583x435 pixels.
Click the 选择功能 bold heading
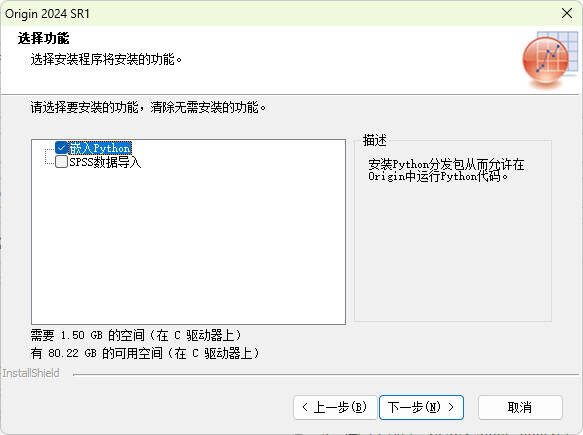pos(44,38)
